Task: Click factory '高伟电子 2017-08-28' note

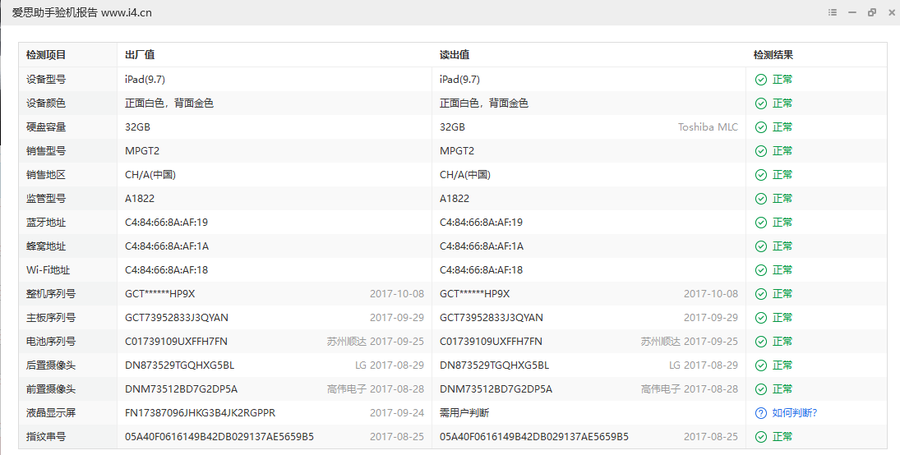Action: coord(375,389)
